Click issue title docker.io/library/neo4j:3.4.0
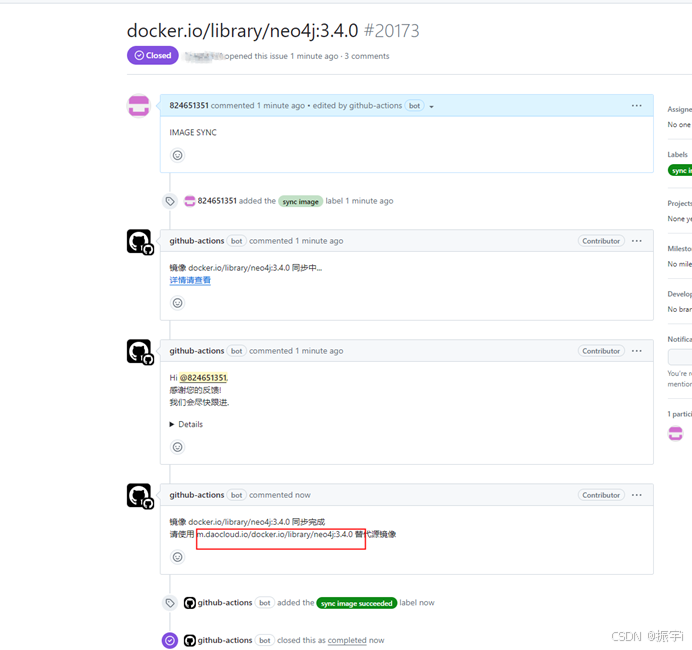This screenshot has height=650, width=692. point(243,31)
